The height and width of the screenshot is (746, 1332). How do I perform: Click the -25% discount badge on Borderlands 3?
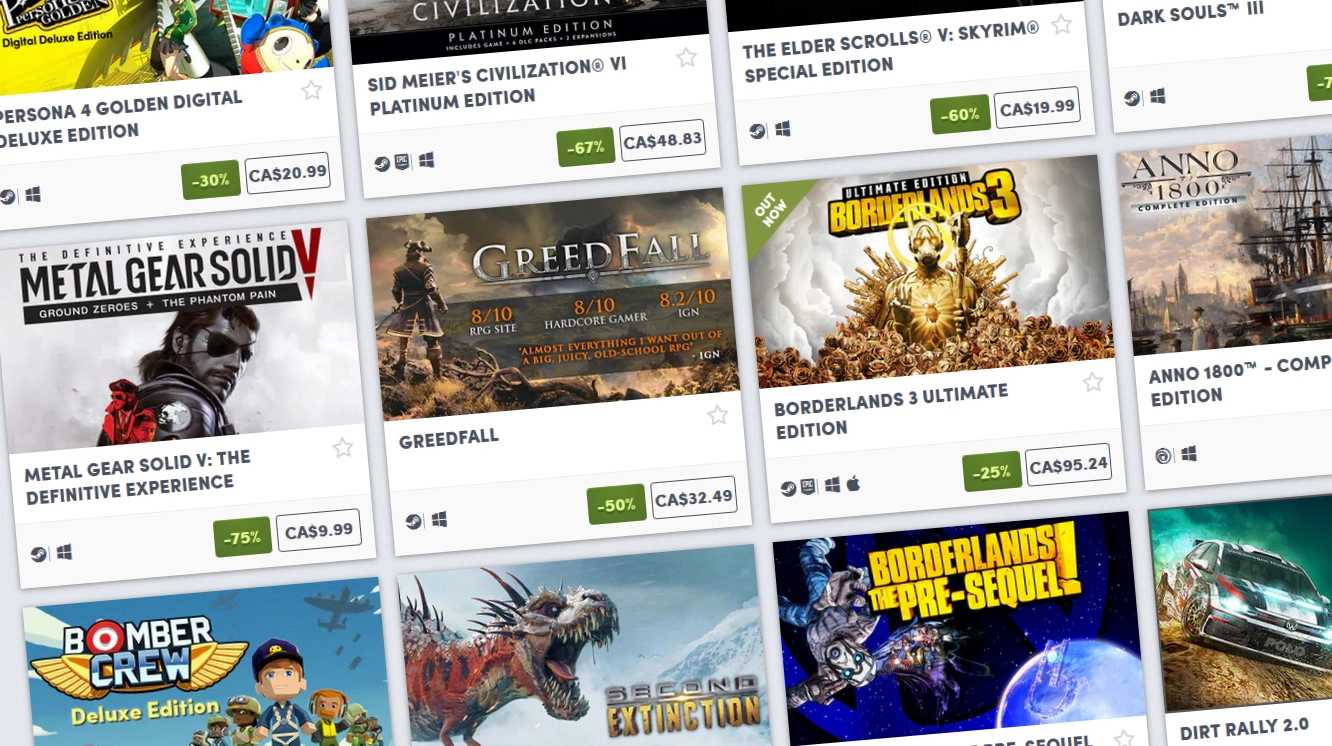(x=992, y=472)
